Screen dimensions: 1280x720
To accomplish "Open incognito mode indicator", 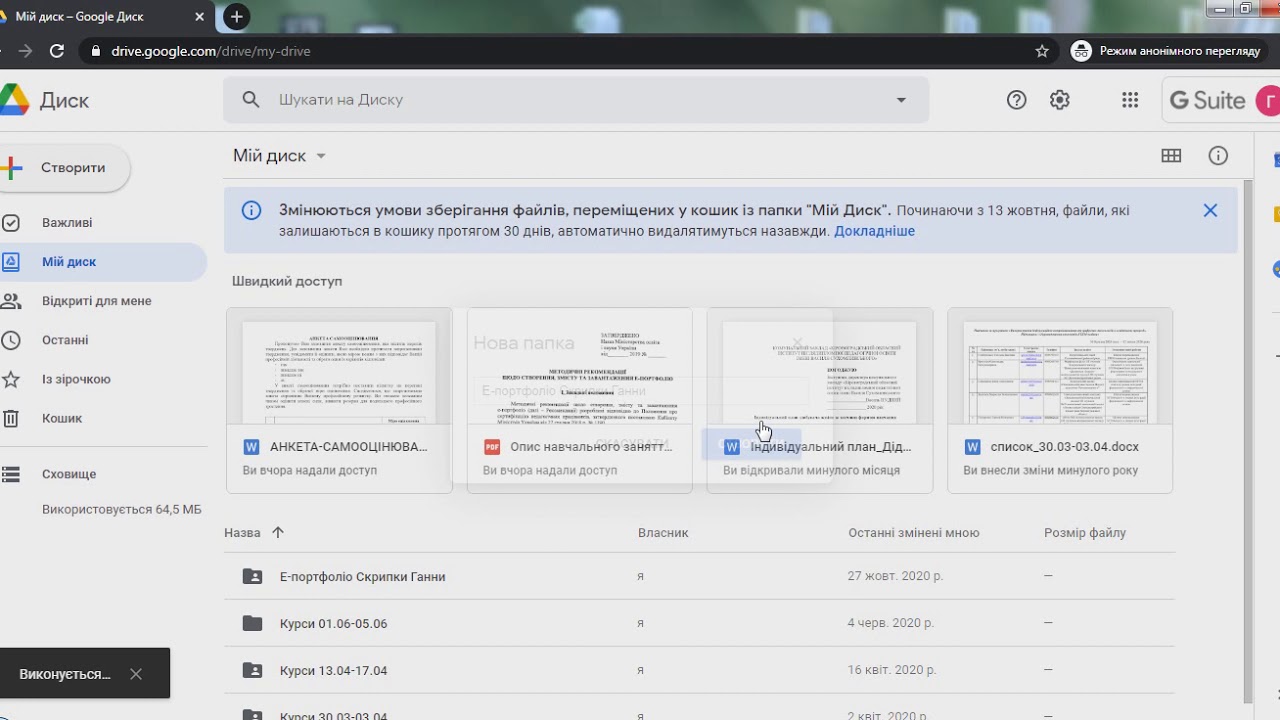I will point(1166,51).
